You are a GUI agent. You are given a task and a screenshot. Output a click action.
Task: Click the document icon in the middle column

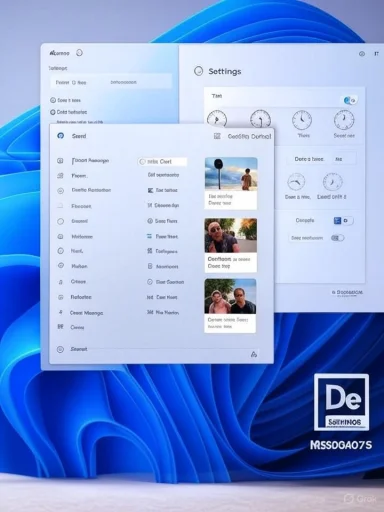(x=150, y=266)
